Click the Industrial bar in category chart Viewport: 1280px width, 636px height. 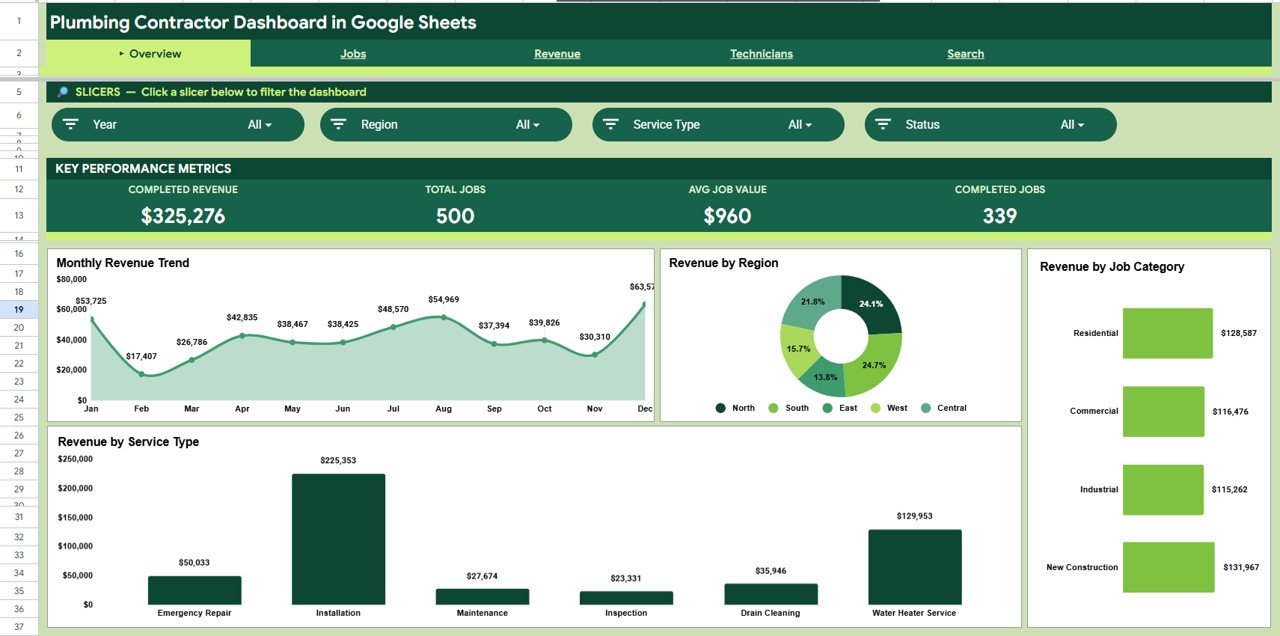coord(1163,490)
